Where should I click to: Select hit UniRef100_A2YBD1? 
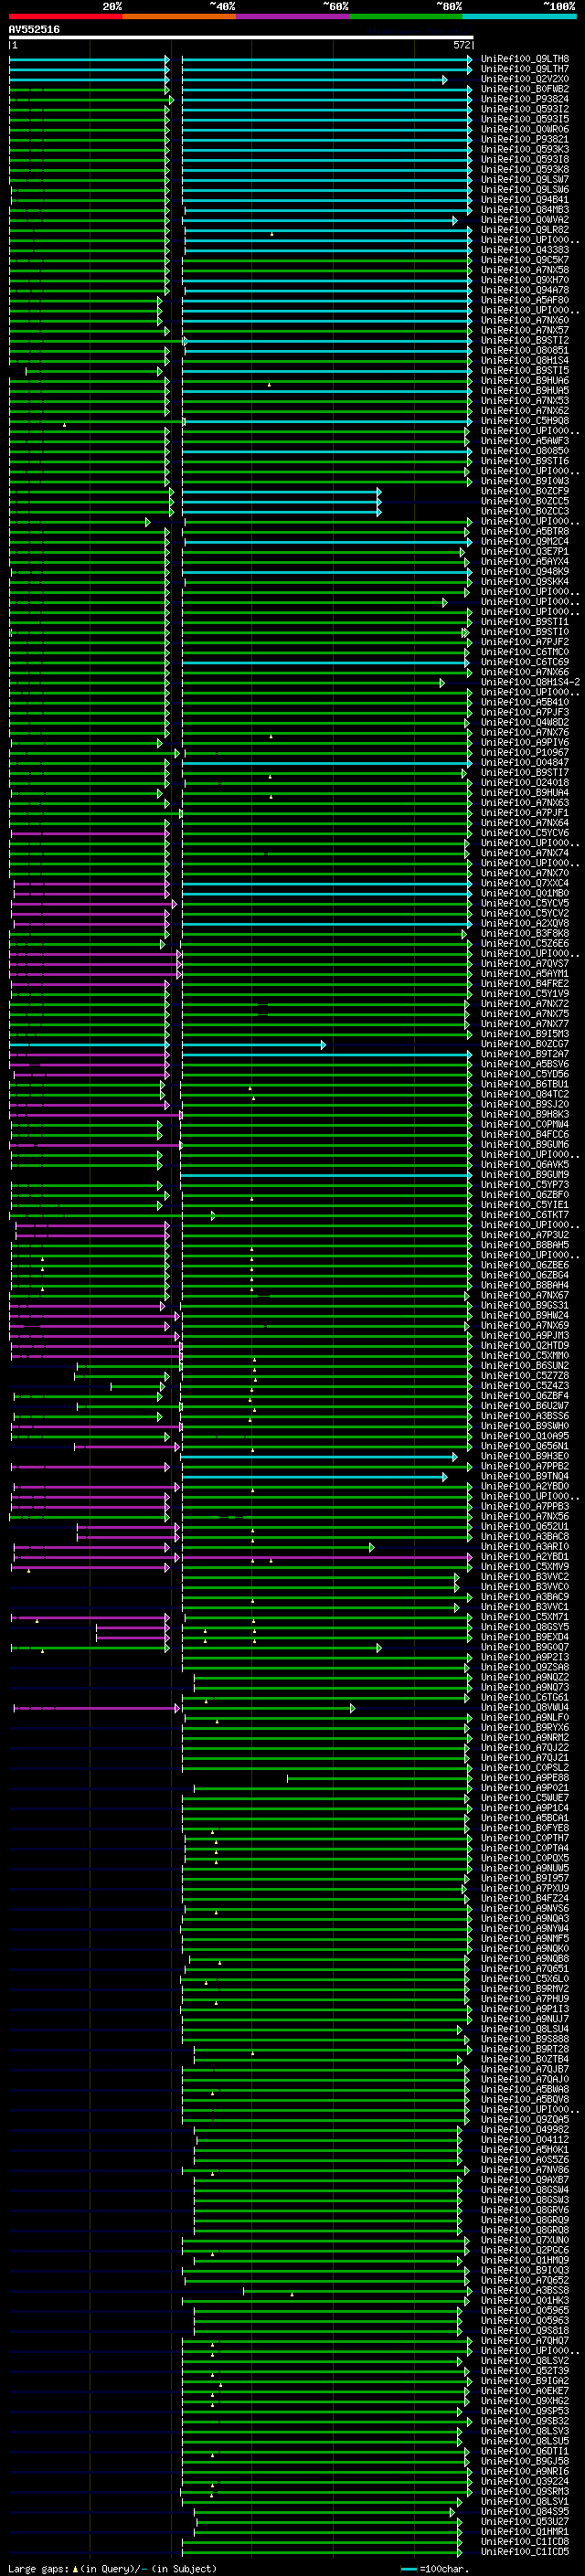pos(525,1557)
